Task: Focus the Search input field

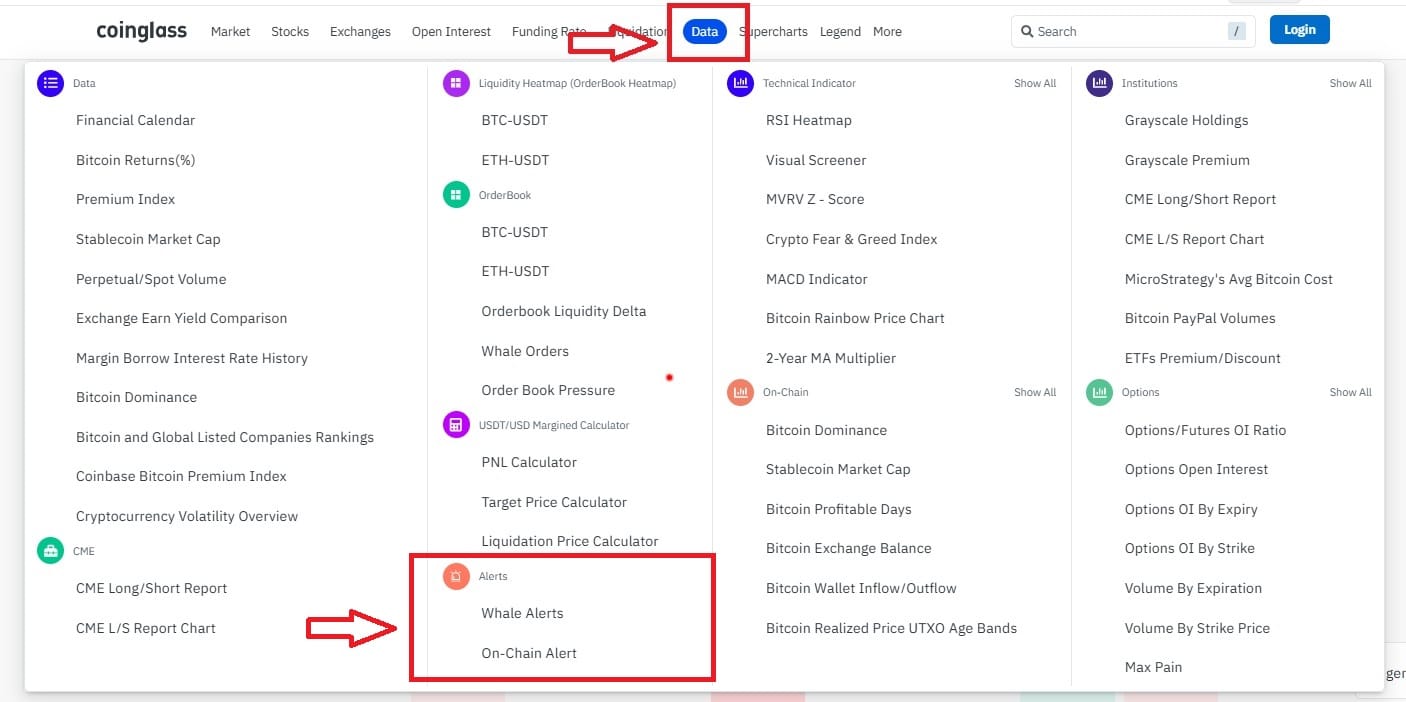Action: coord(1133,31)
